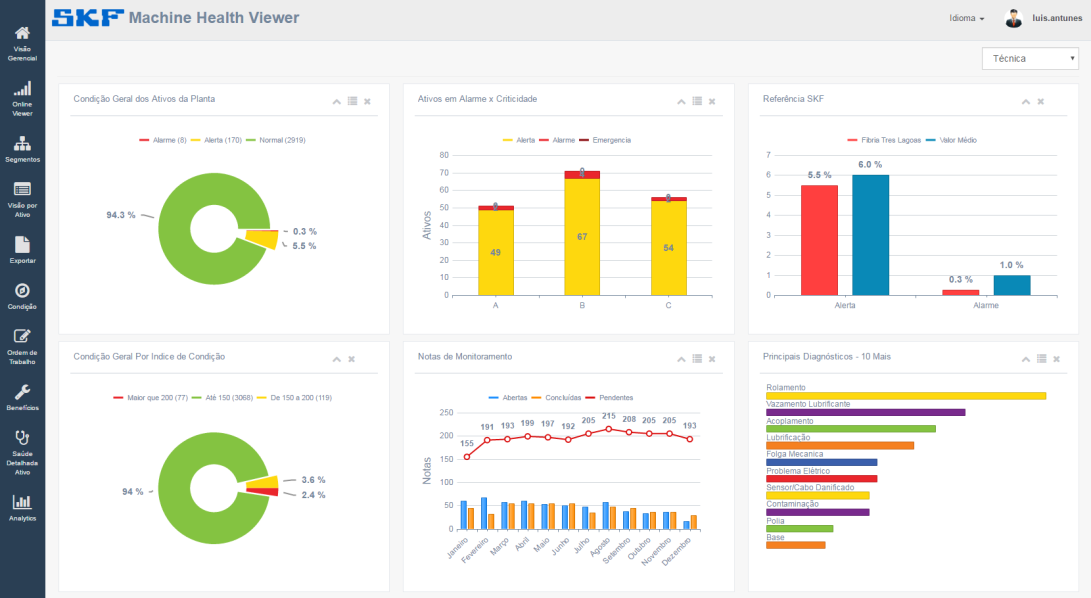Open Saúde Detalhada Ativo stethoscope icon
The height and width of the screenshot is (598, 1091).
22,437
